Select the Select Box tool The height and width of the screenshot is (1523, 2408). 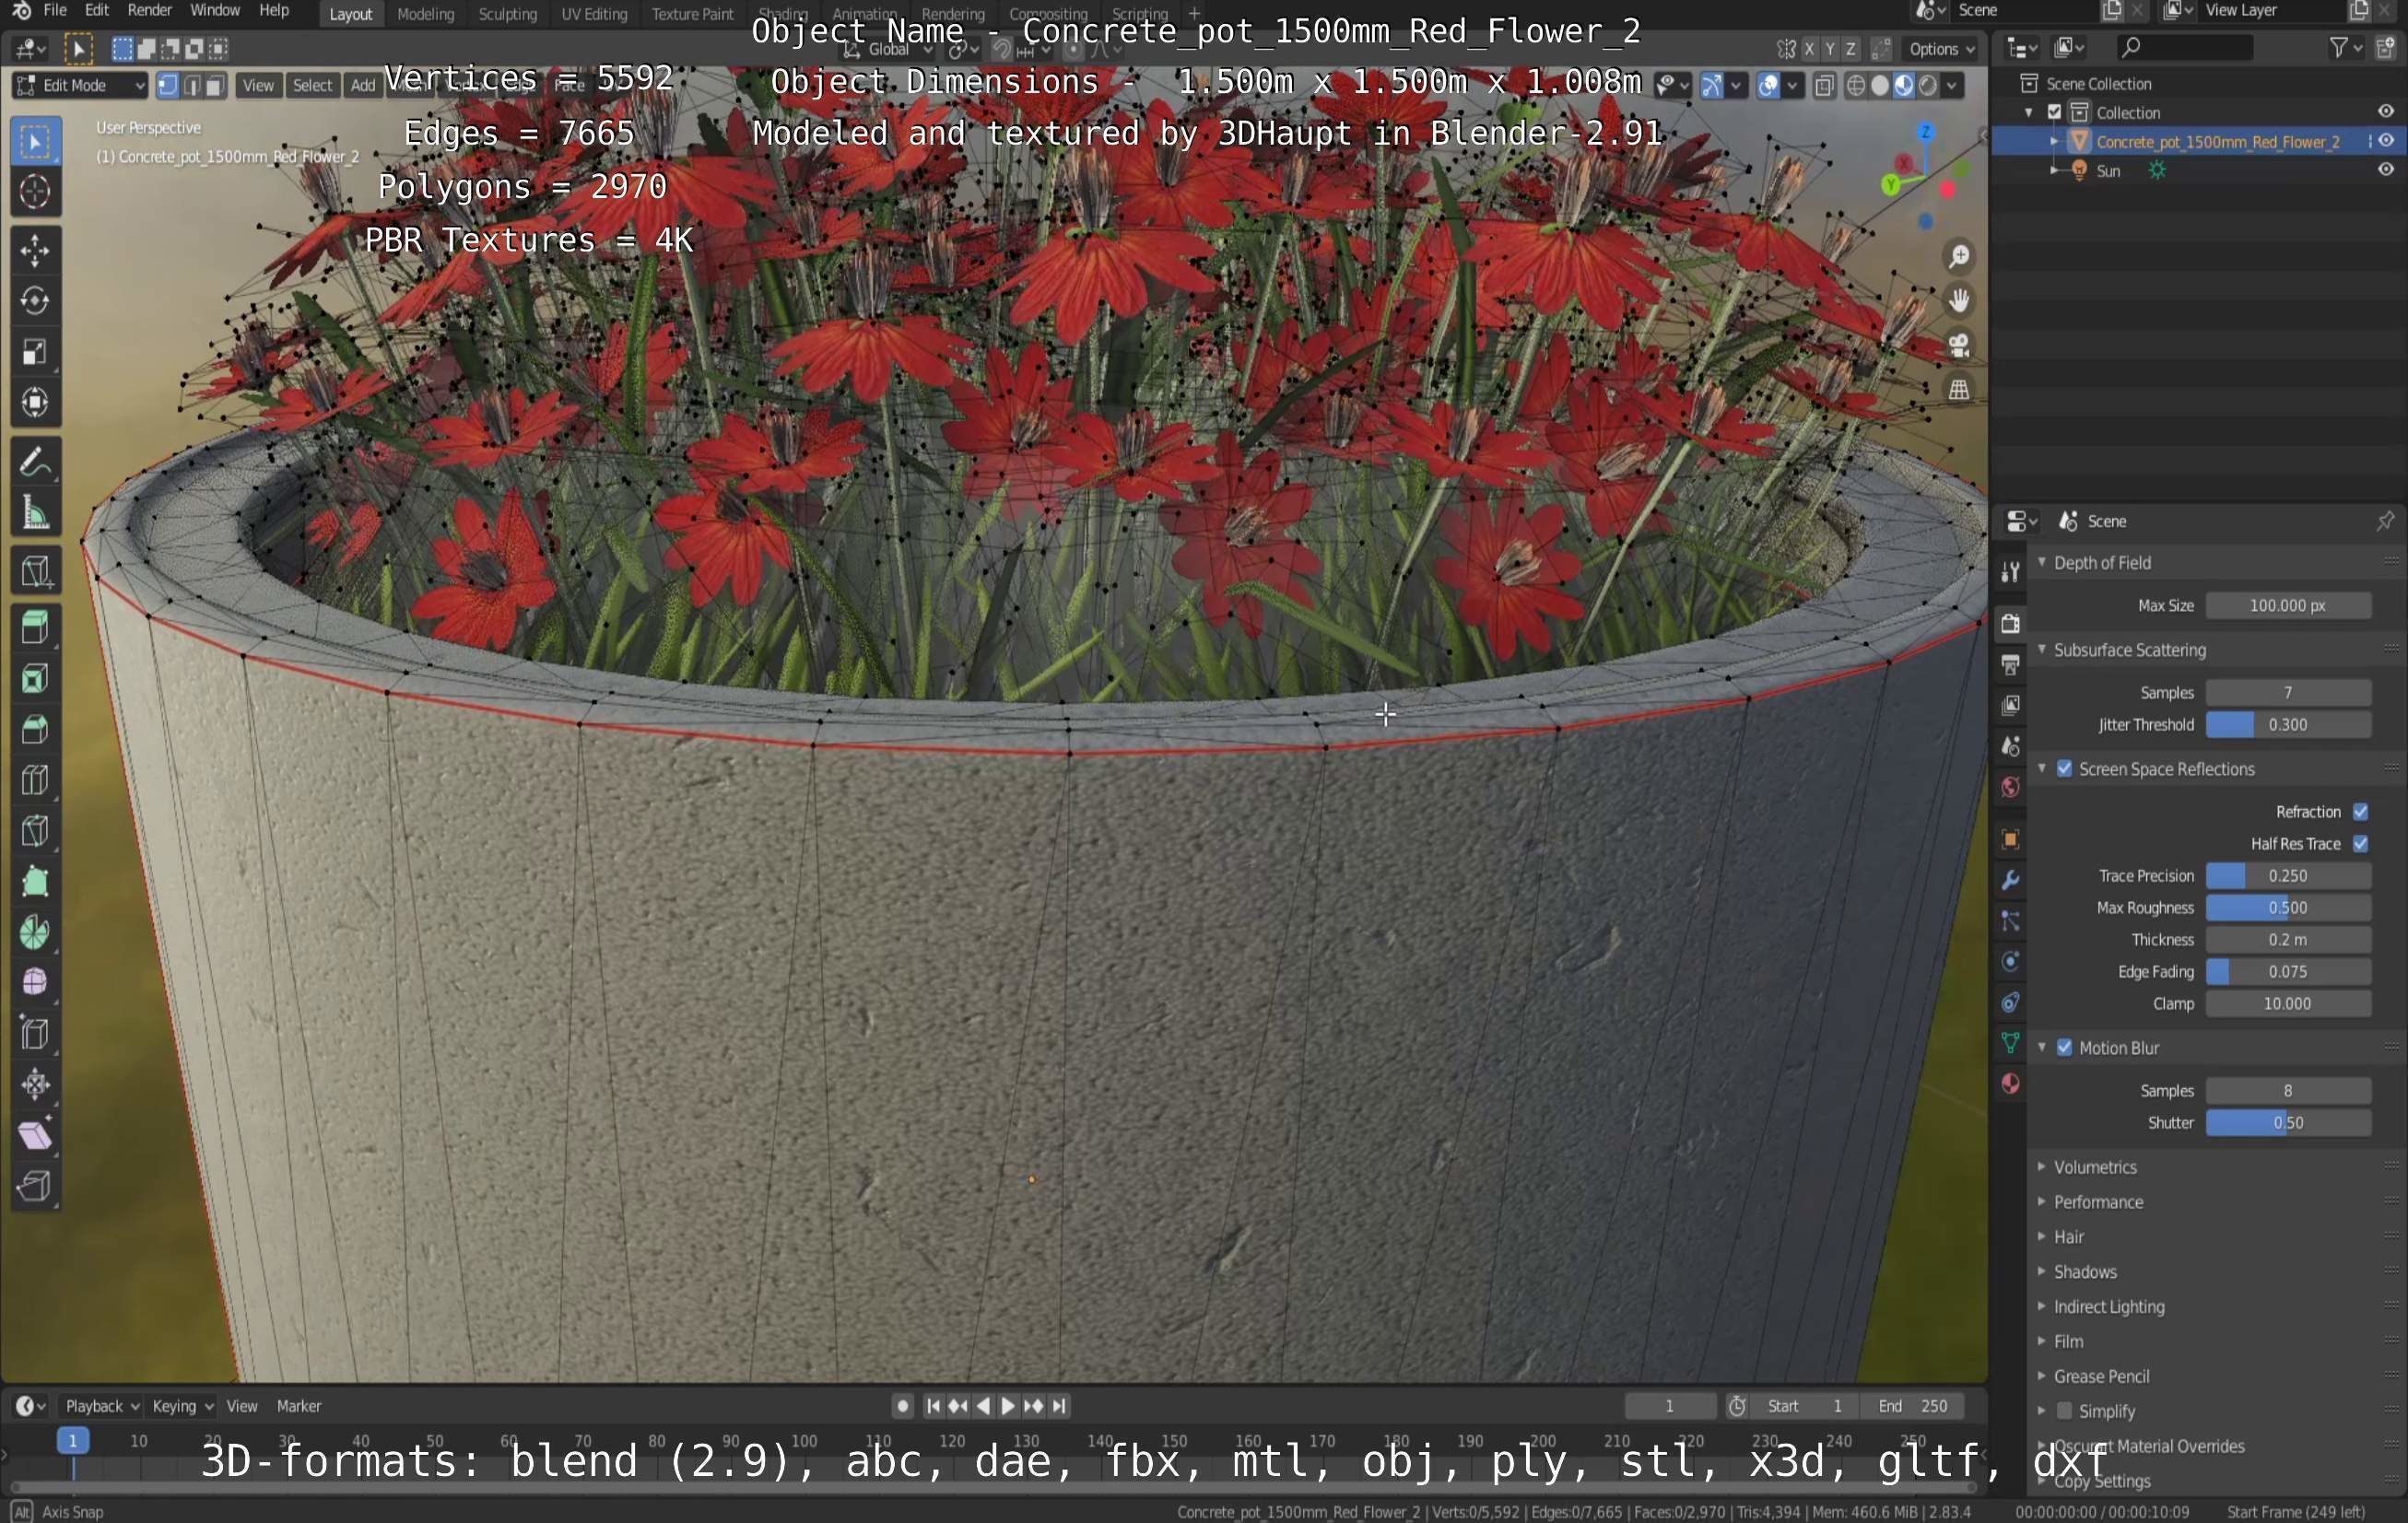point(35,142)
